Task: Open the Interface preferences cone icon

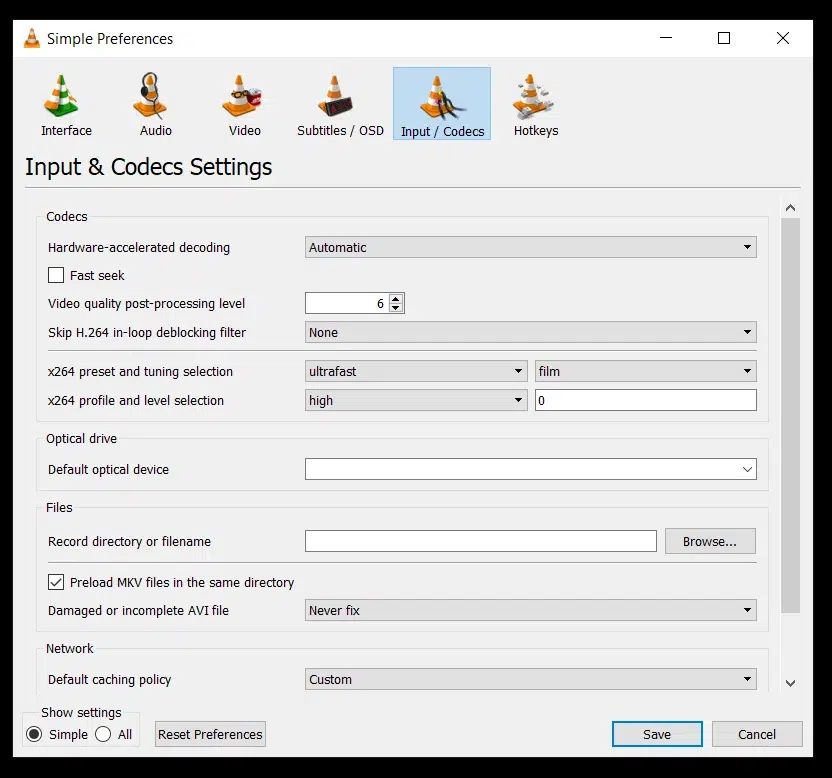Action: click(61, 96)
